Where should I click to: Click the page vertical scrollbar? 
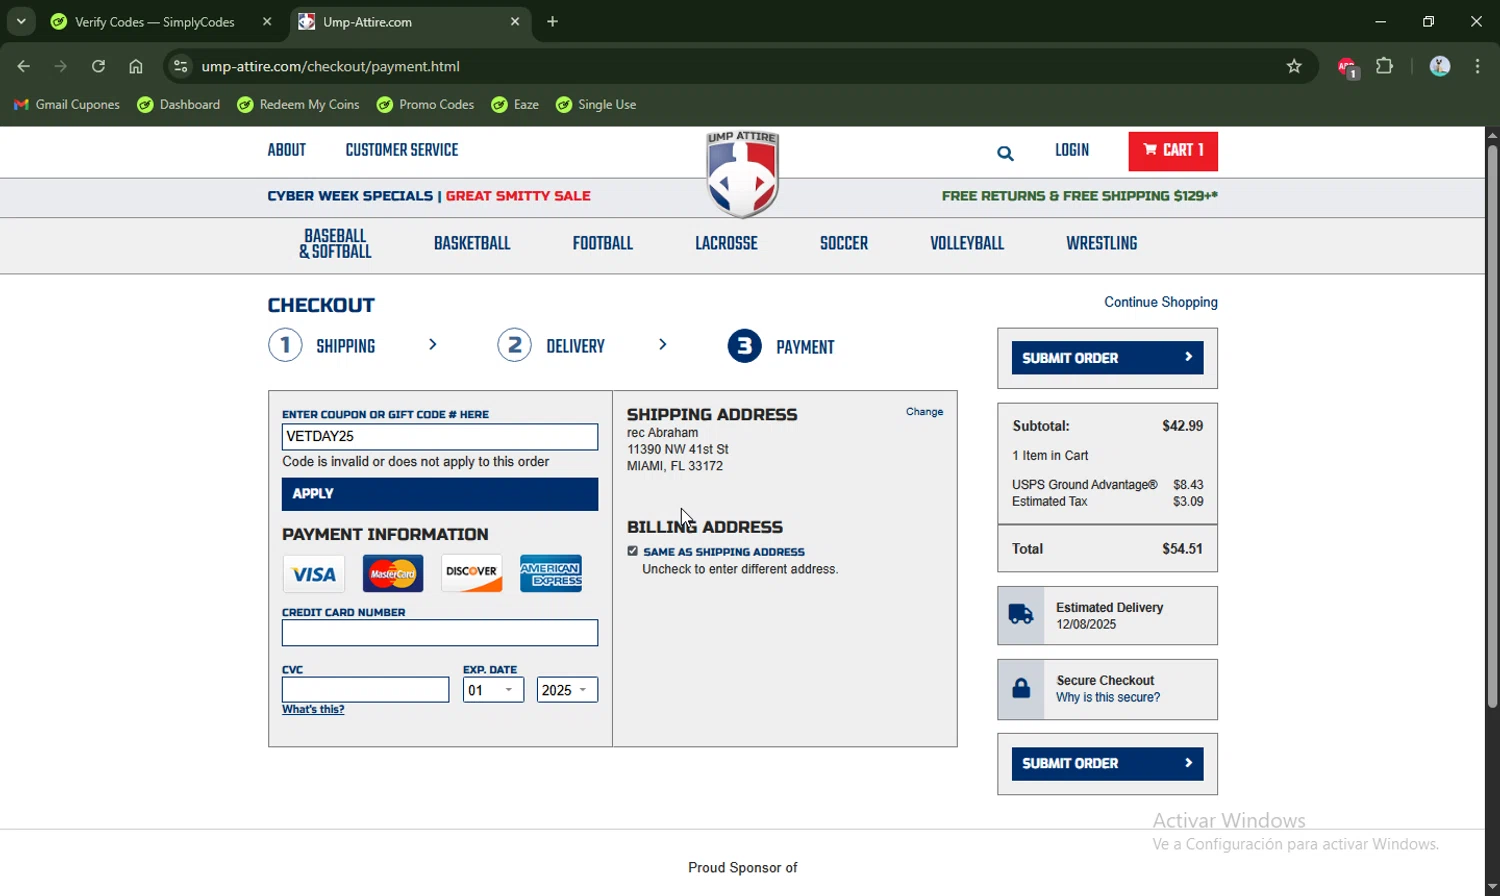[1492, 427]
